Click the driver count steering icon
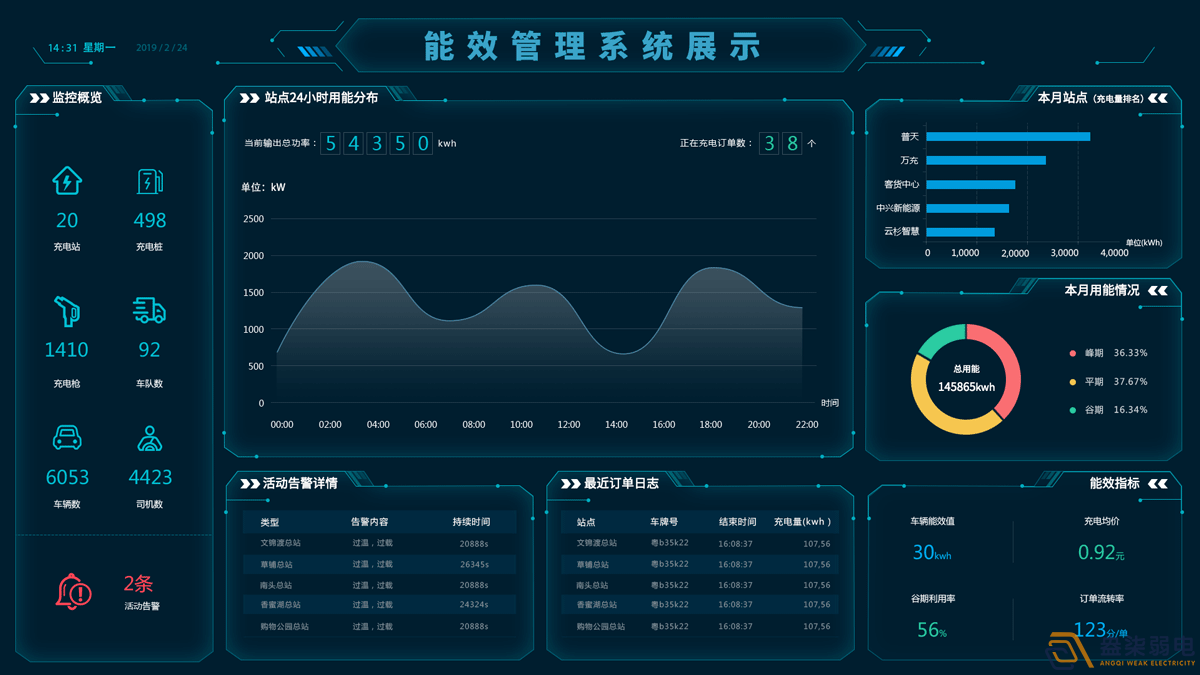This screenshot has height=675, width=1200. [149, 439]
